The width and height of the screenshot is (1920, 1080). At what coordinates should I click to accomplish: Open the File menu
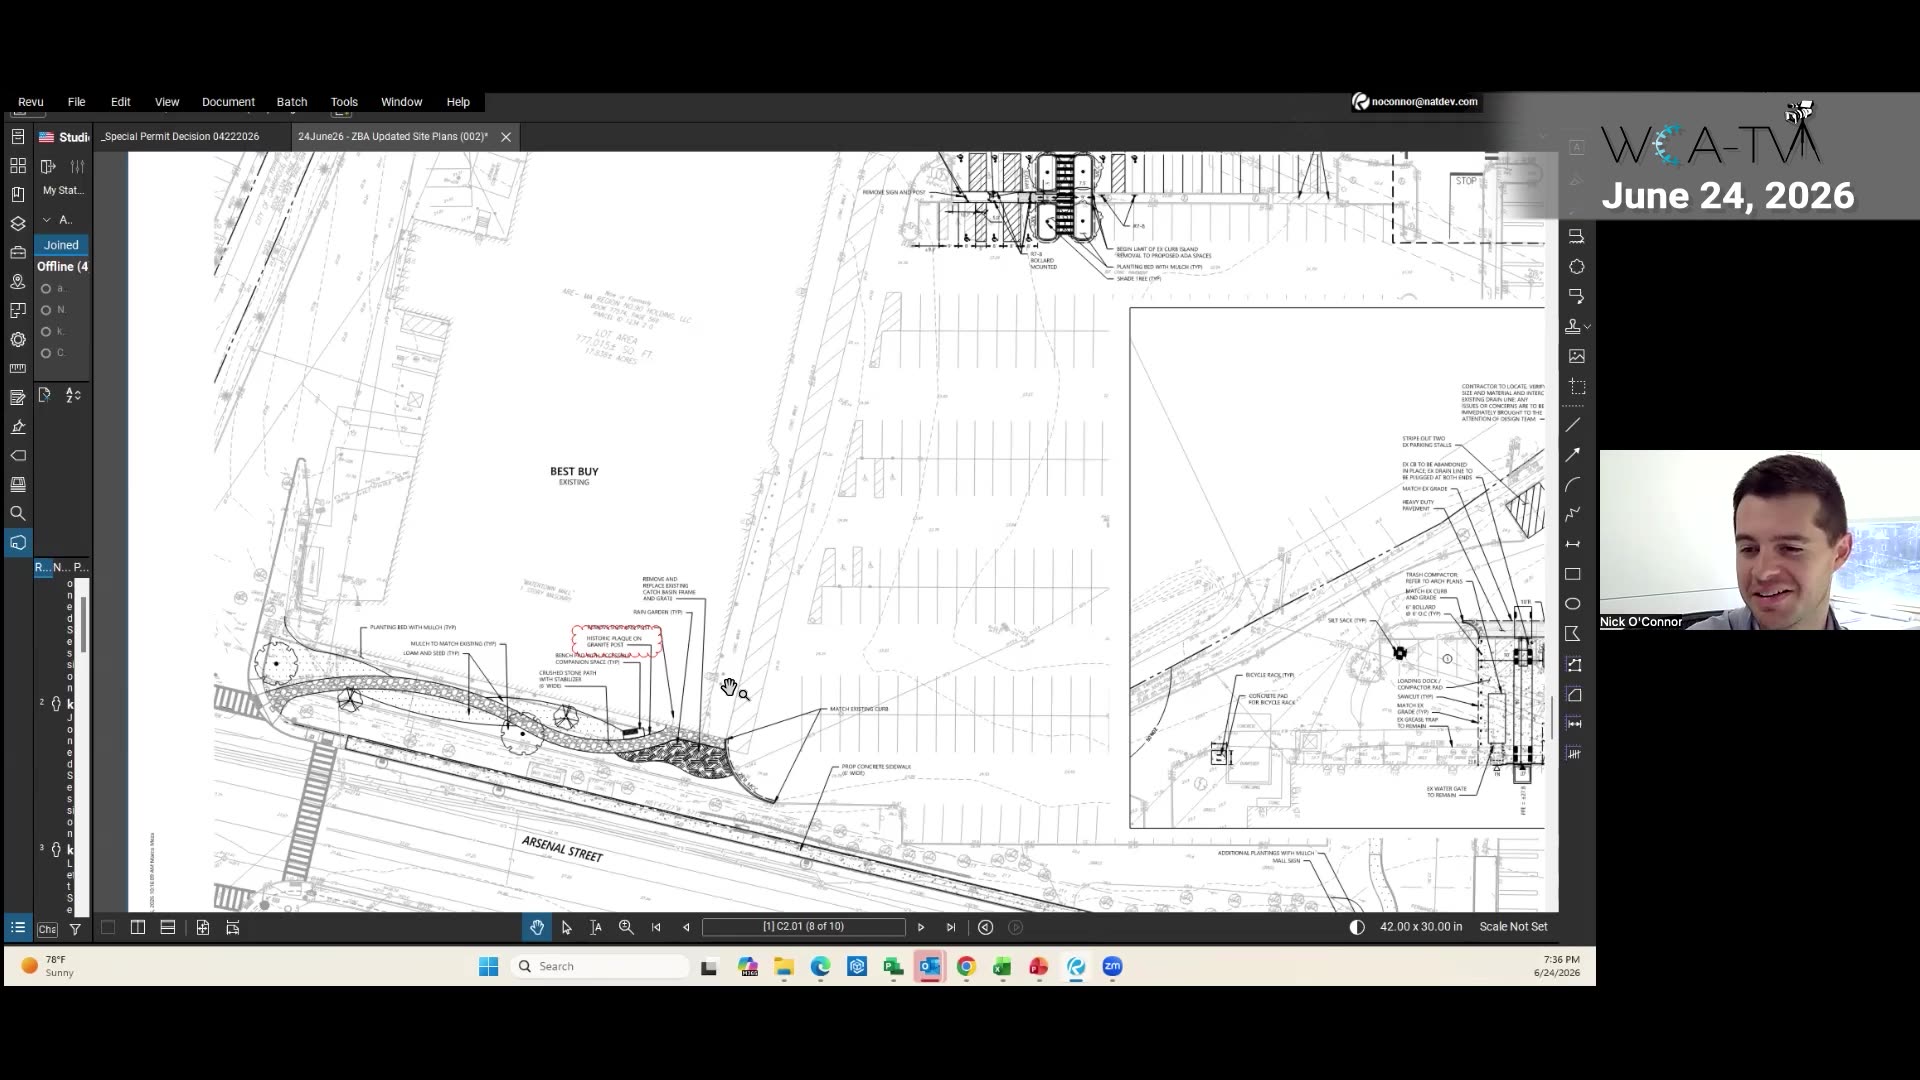[76, 102]
